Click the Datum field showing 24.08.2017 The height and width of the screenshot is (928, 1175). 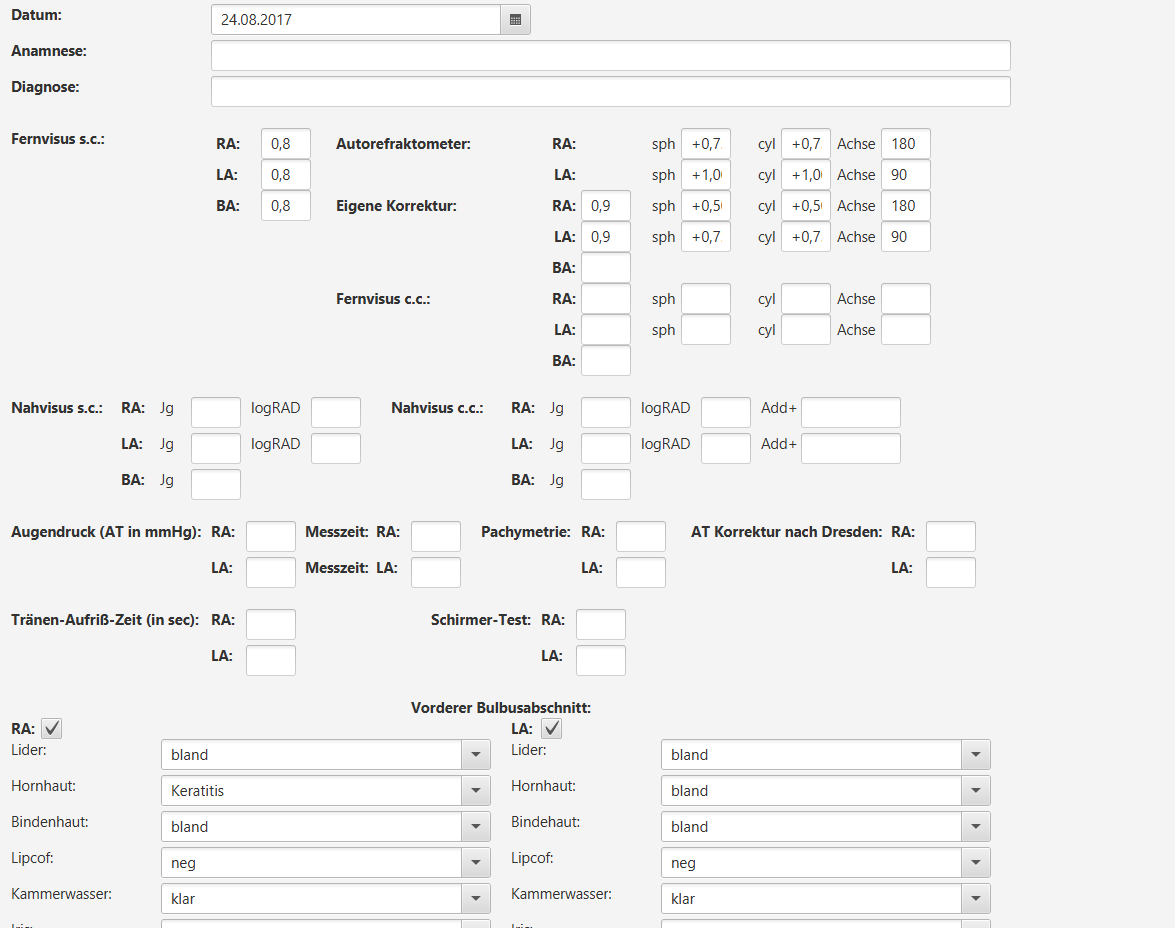356,19
